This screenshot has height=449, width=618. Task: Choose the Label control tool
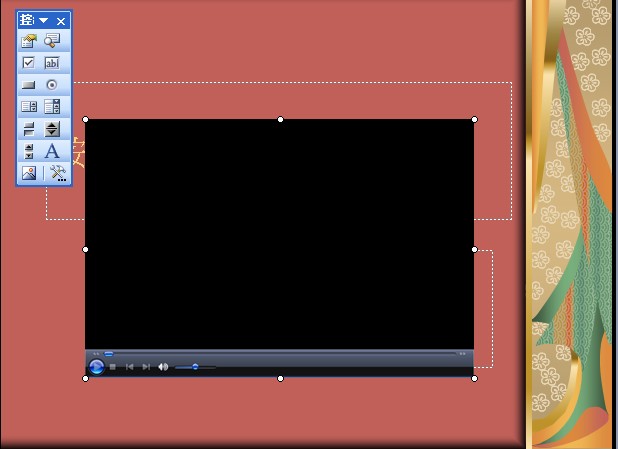click(x=52, y=151)
